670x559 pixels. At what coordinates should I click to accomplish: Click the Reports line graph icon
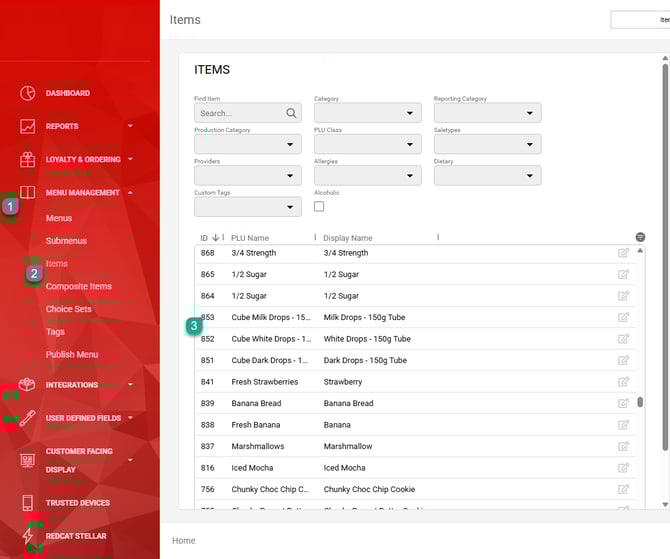tap(27, 127)
